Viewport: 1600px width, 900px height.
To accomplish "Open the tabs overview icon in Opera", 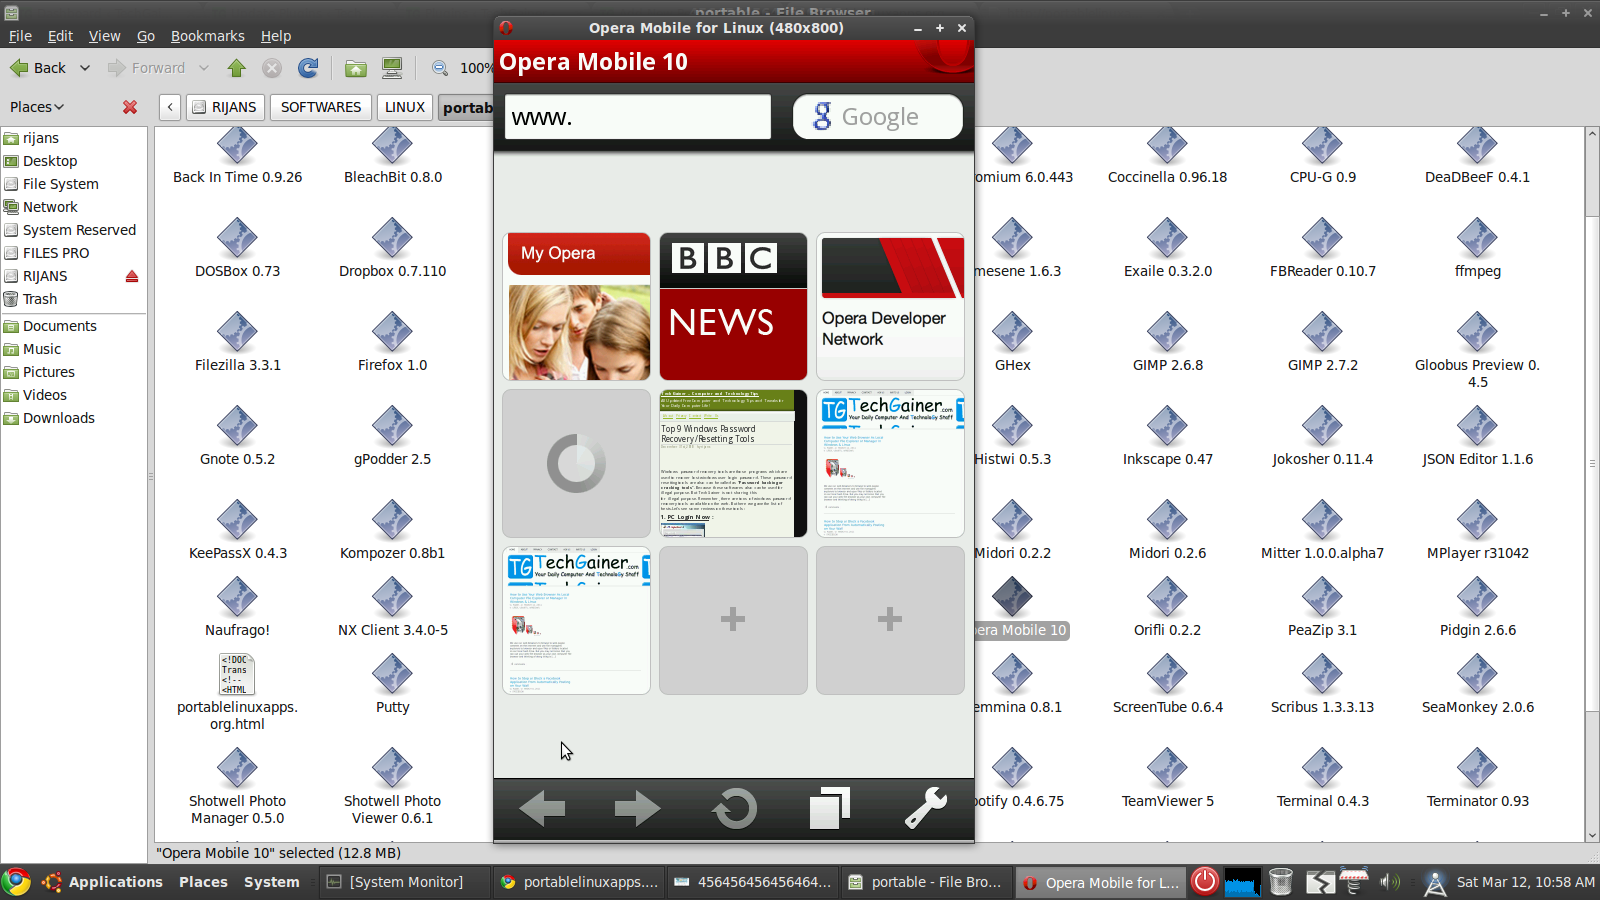I will [x=829, y=808].
